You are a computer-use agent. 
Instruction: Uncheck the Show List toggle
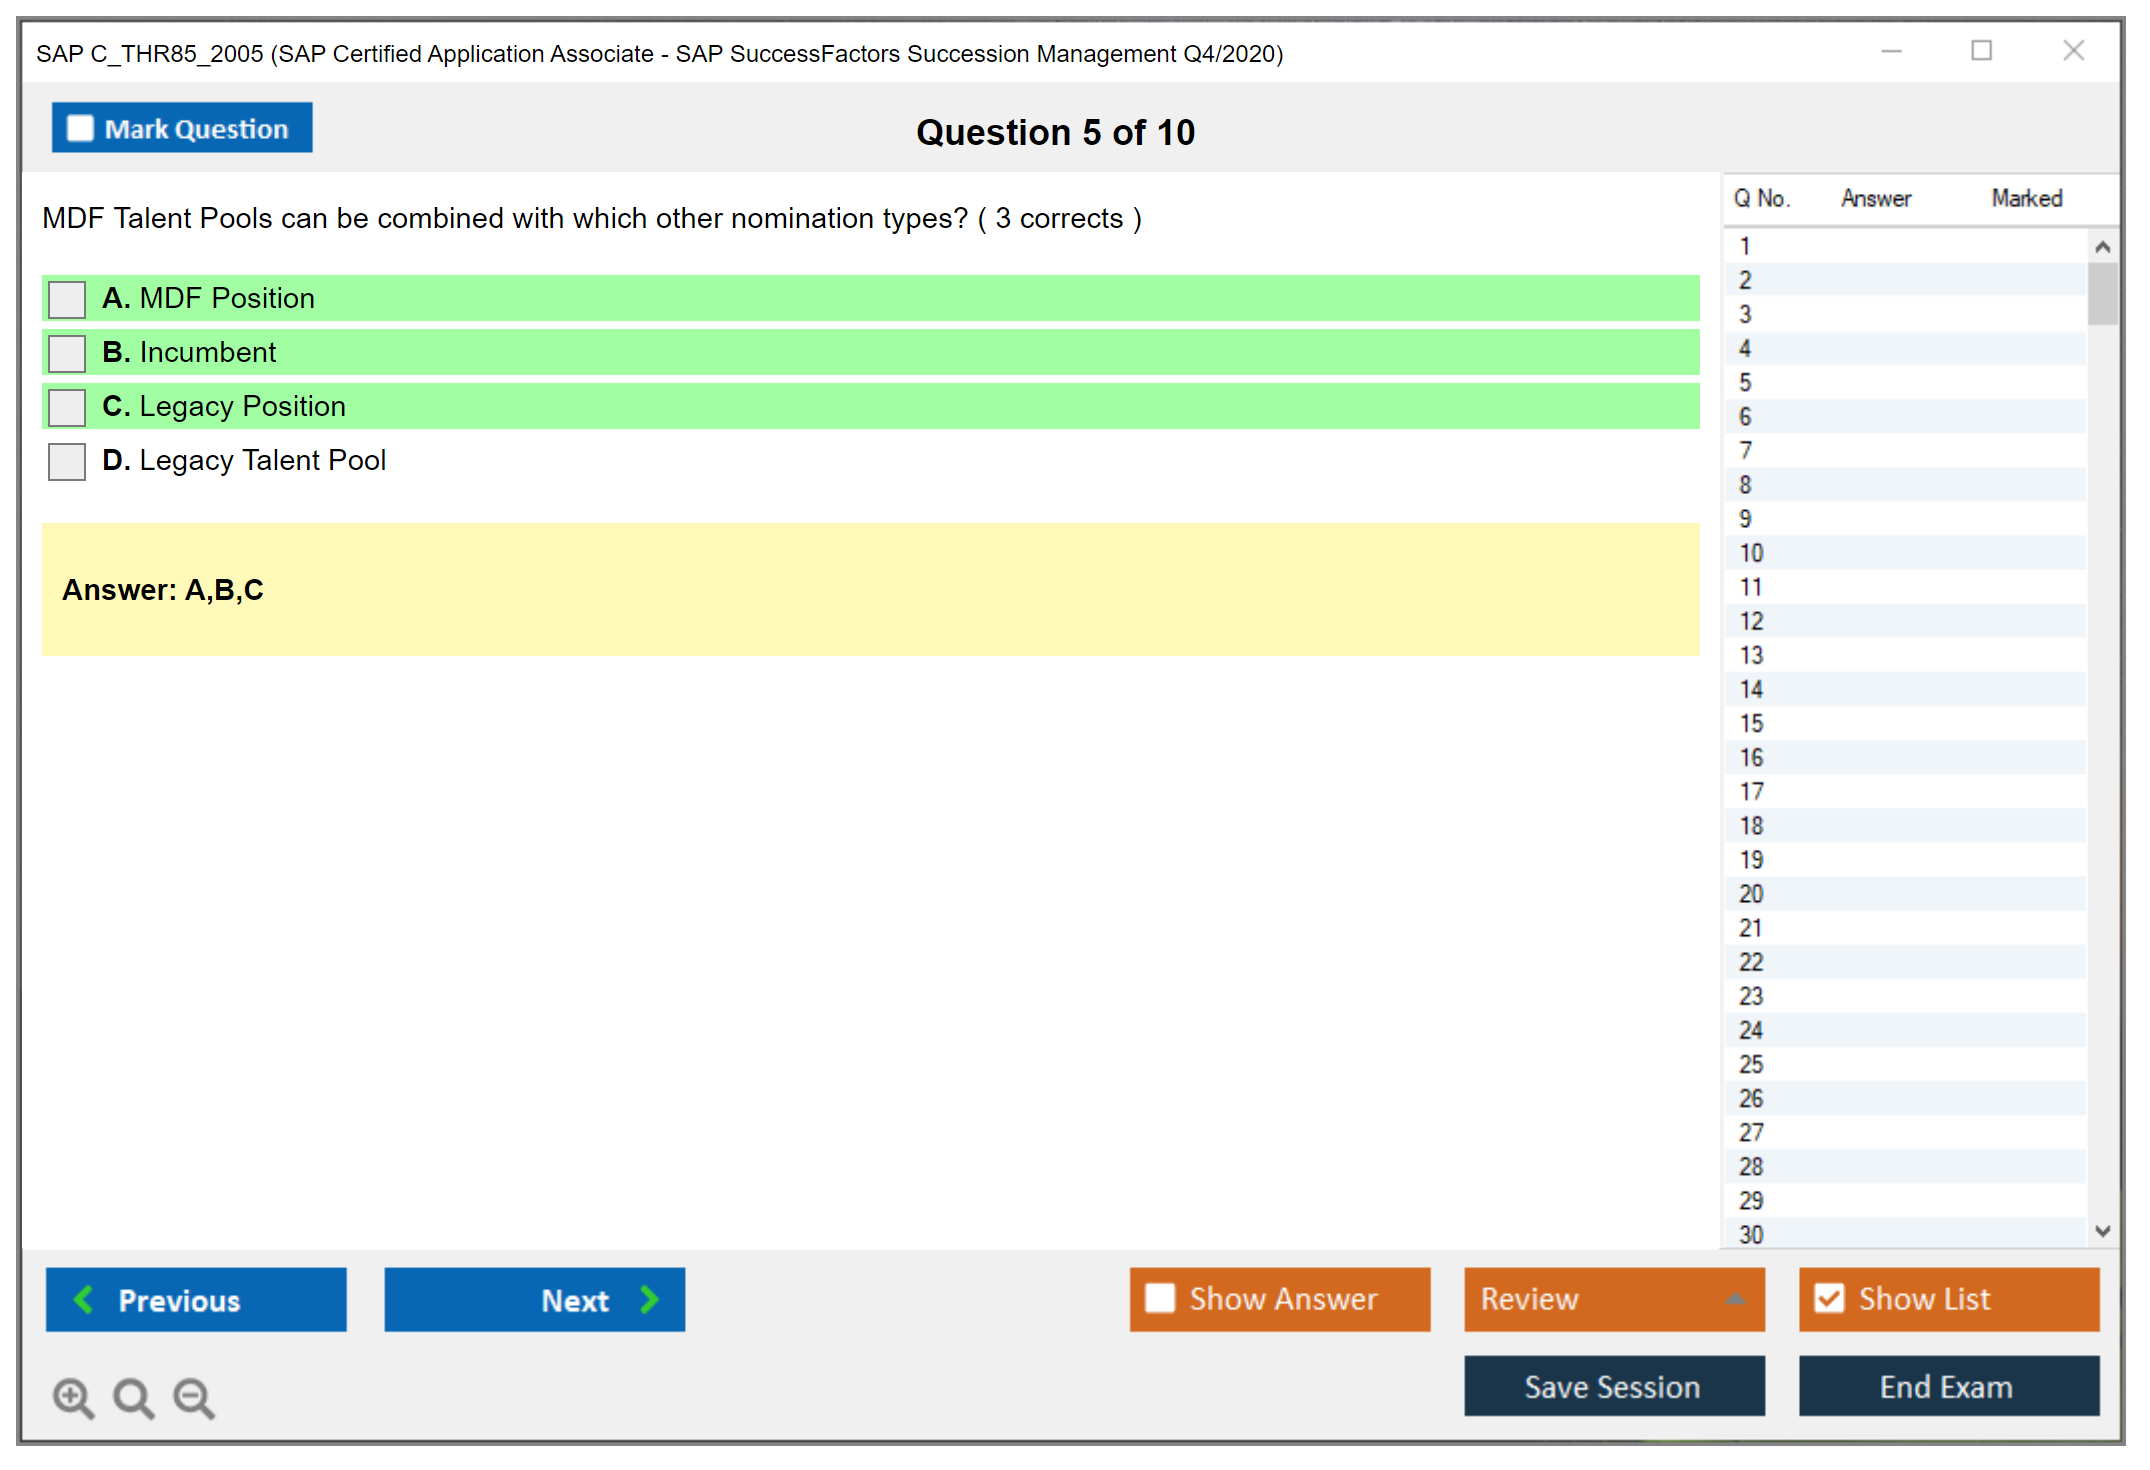pos(1829,1298)
